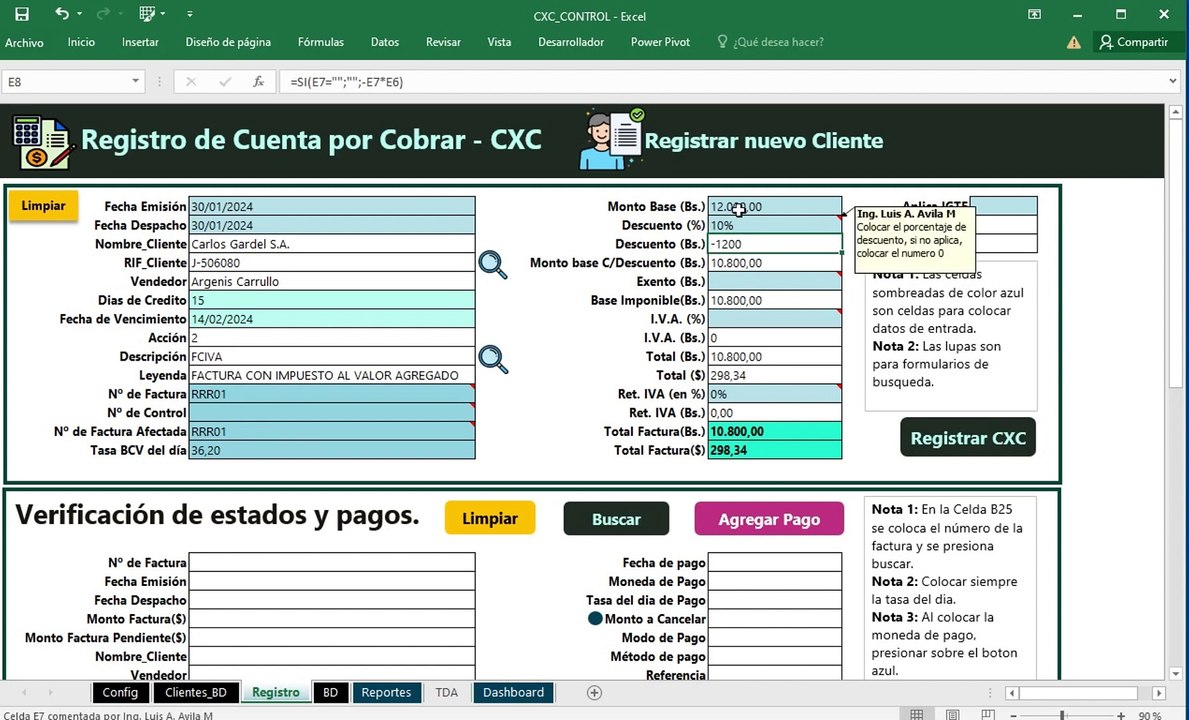The image size is (1189, 720).
Task: Click the blue circle next to Monto a Cancelar
Action: (595, 618)
